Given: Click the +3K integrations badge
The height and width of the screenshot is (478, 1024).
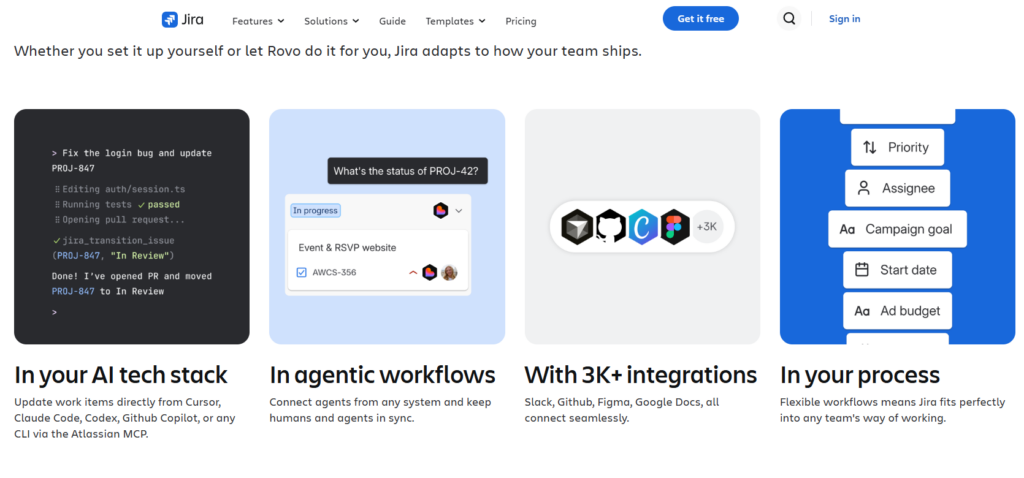Looking at the screenshot, I should coord(707,227).
